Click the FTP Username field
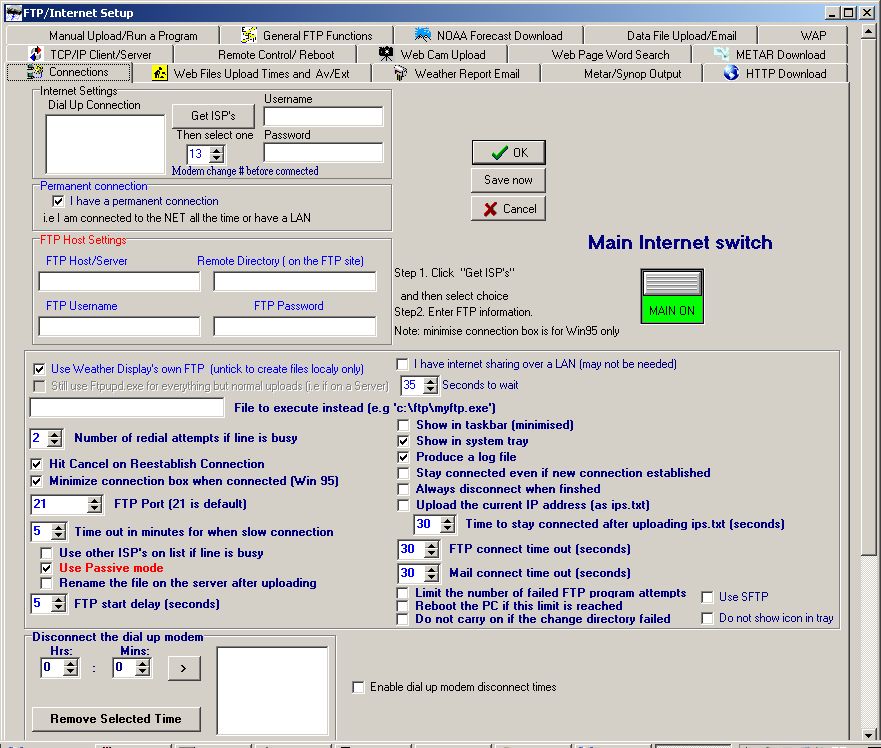The height and width of the screenshot is (748, 881). coord(119,326)
